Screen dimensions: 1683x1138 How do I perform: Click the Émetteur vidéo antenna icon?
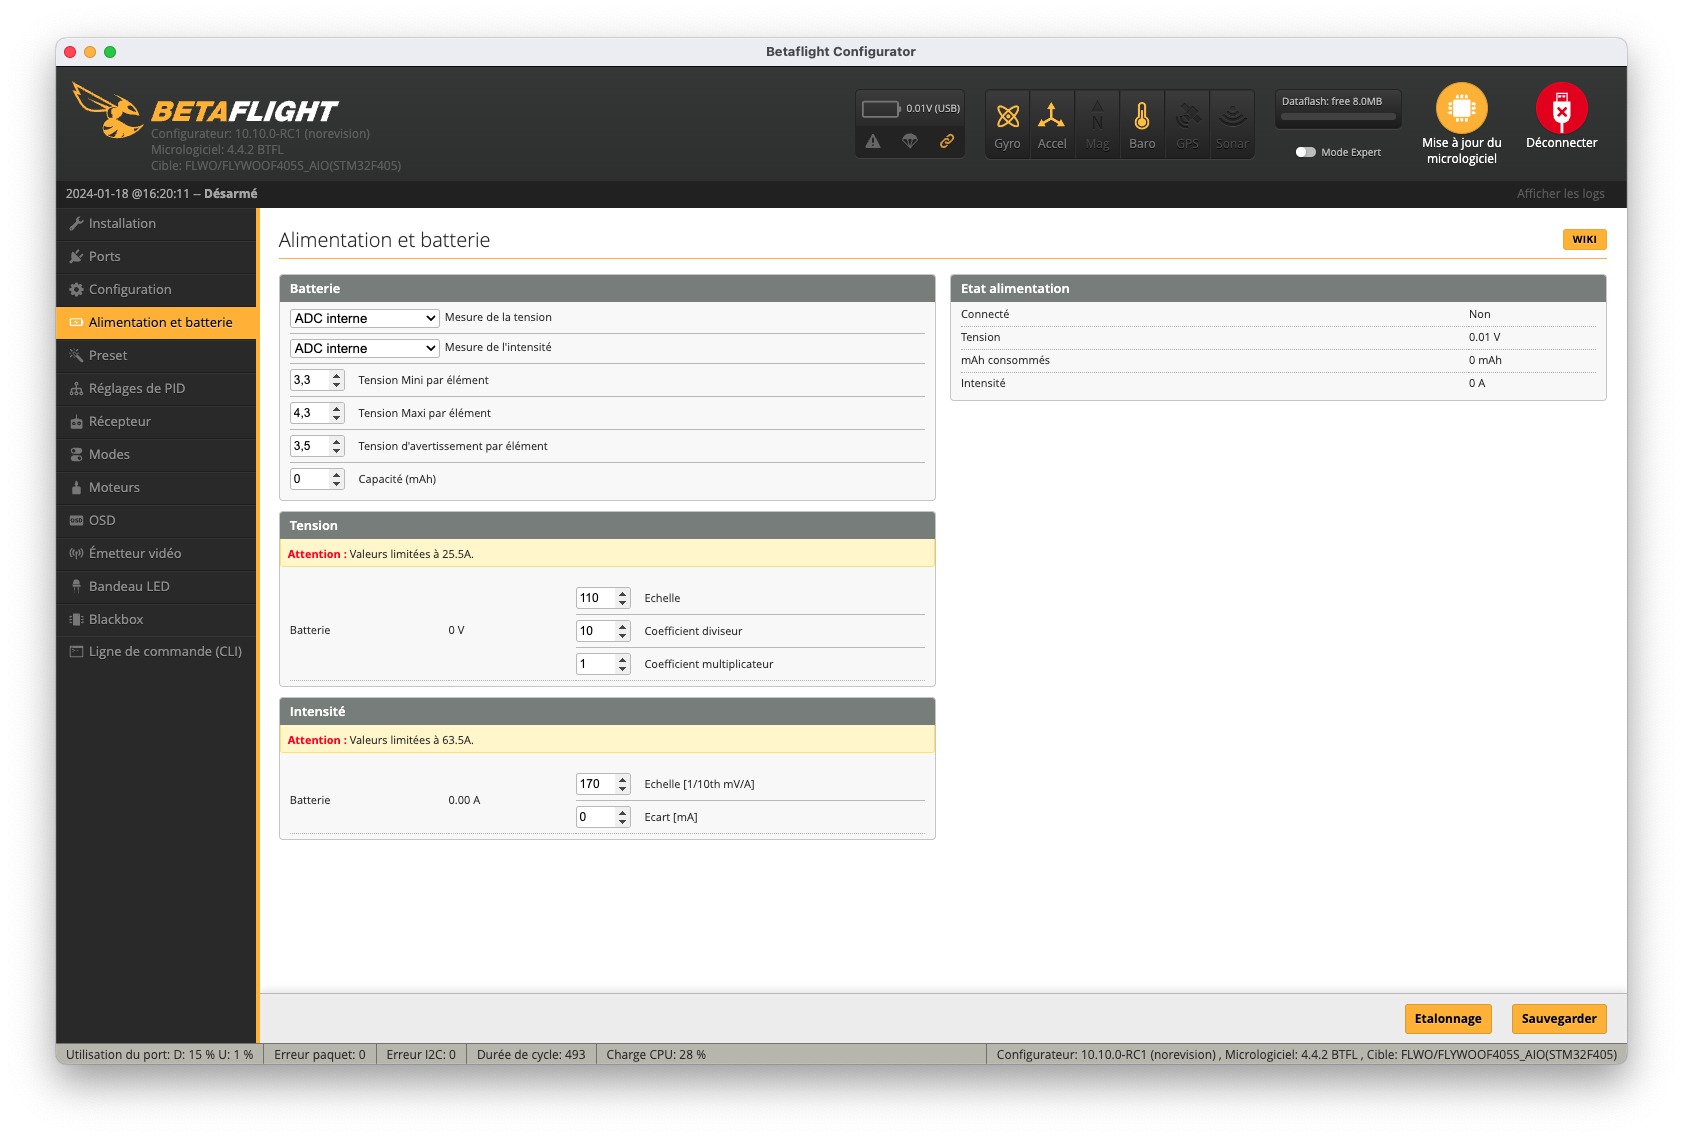point(76,553)
